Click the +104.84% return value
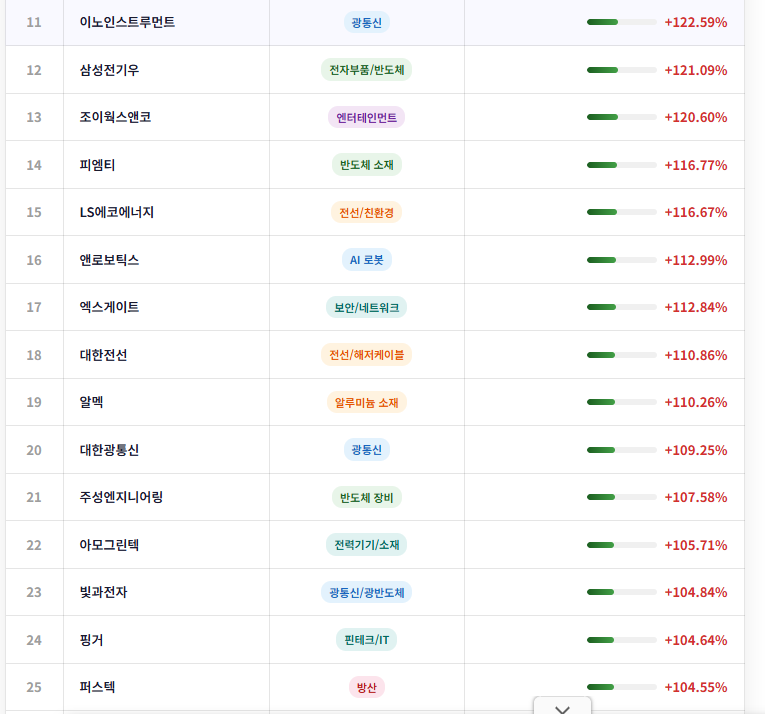The image size is (765, 714). (696, 592)
